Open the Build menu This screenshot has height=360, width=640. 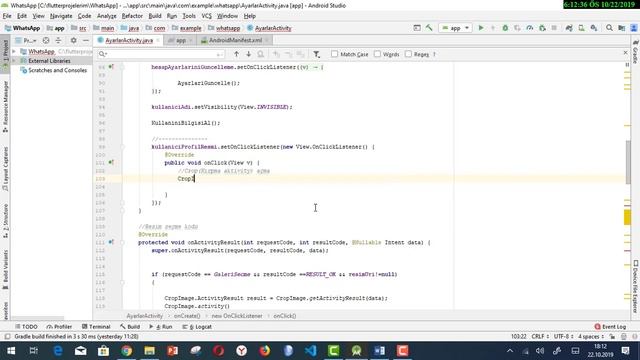tap(155, 16)
